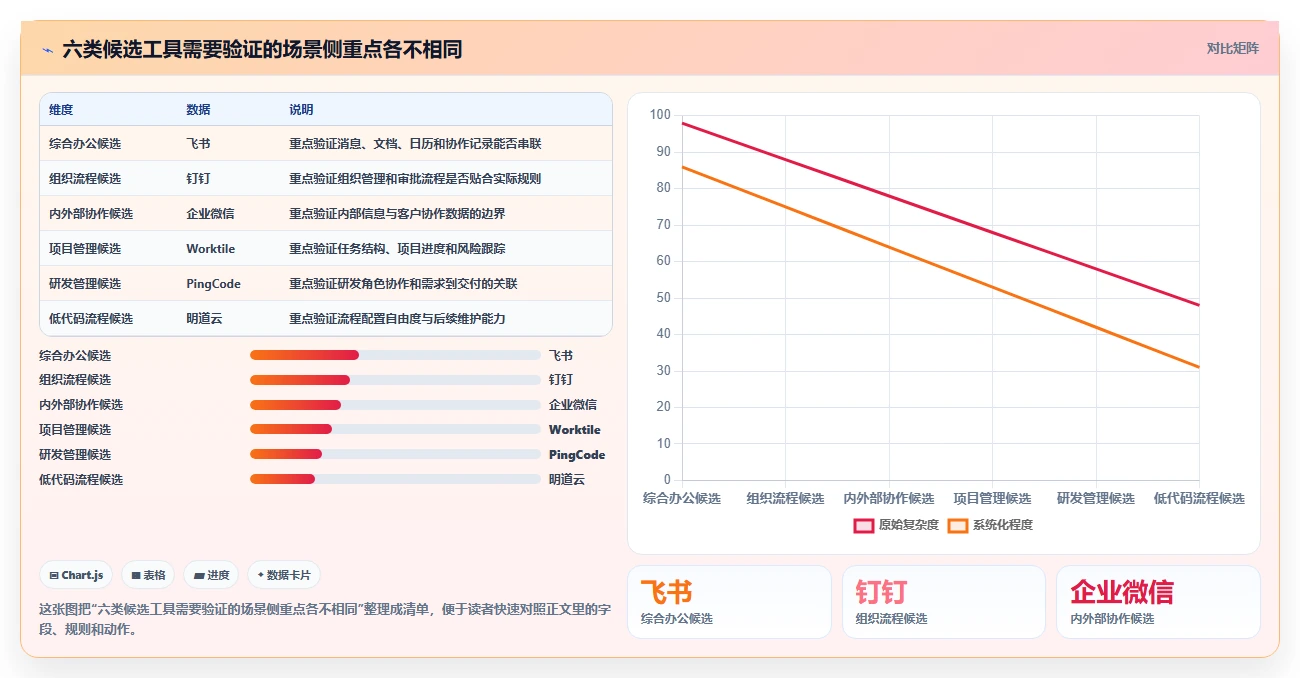Click table cell 内外部协作候选

click(x=91, y=214)
